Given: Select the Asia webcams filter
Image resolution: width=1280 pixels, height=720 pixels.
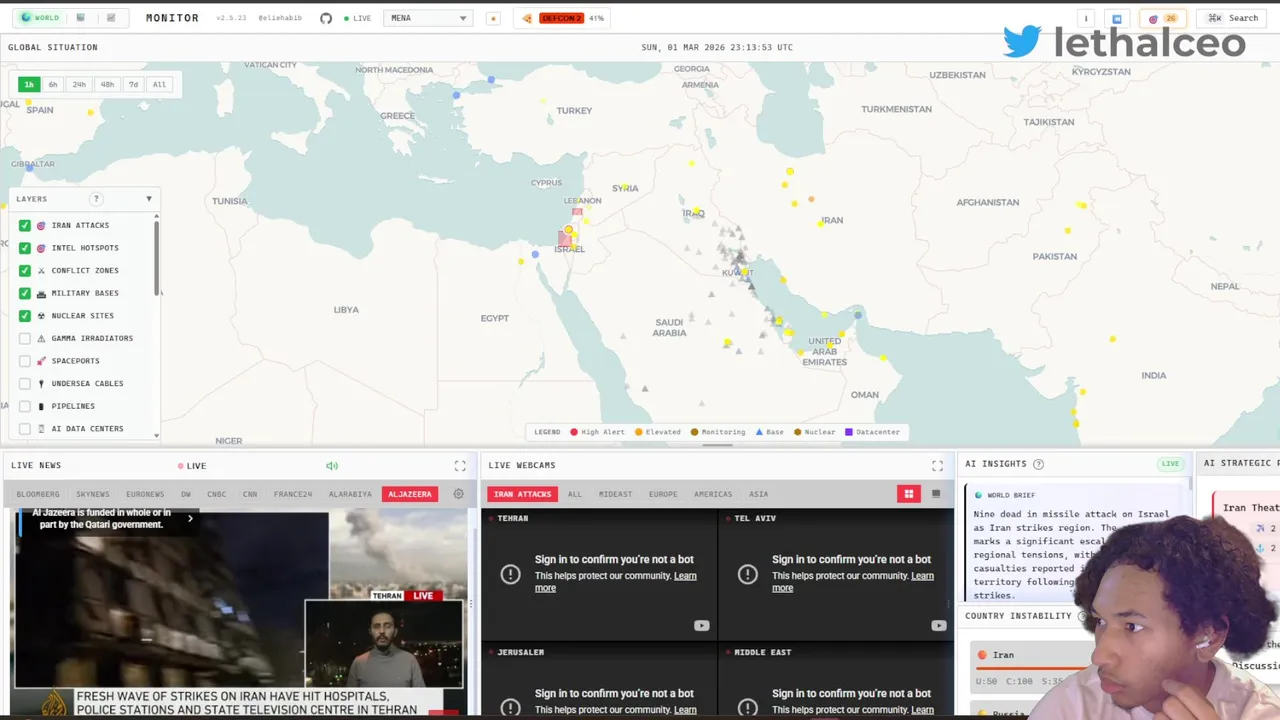Looking at the screenshot, I should 759,494.
